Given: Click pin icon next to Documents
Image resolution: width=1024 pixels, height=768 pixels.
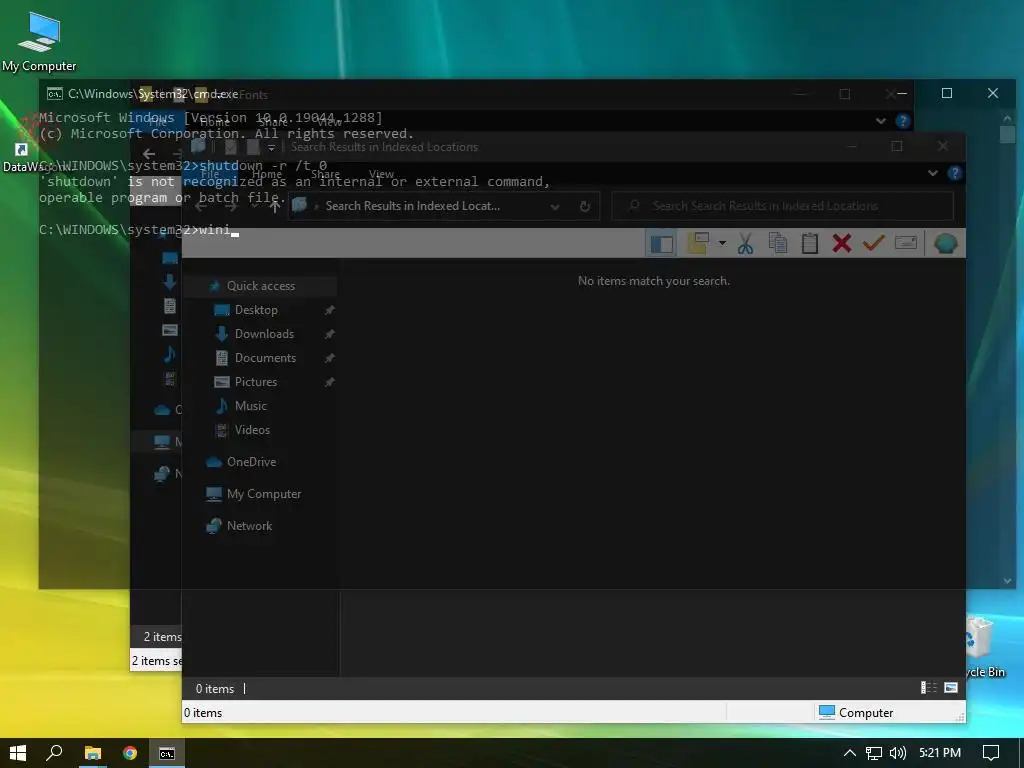Looking at the screenshot, I should point(330,358).
